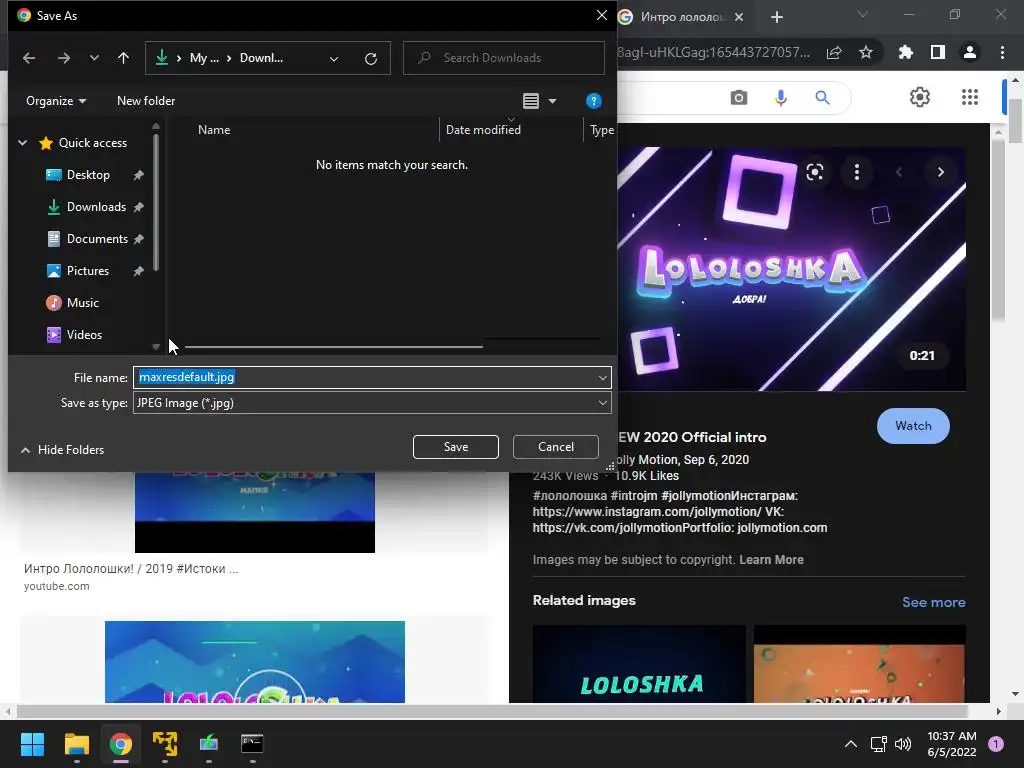1024x768 pixels.
Task: Click Google search magnifier icon
Action: 822,98
